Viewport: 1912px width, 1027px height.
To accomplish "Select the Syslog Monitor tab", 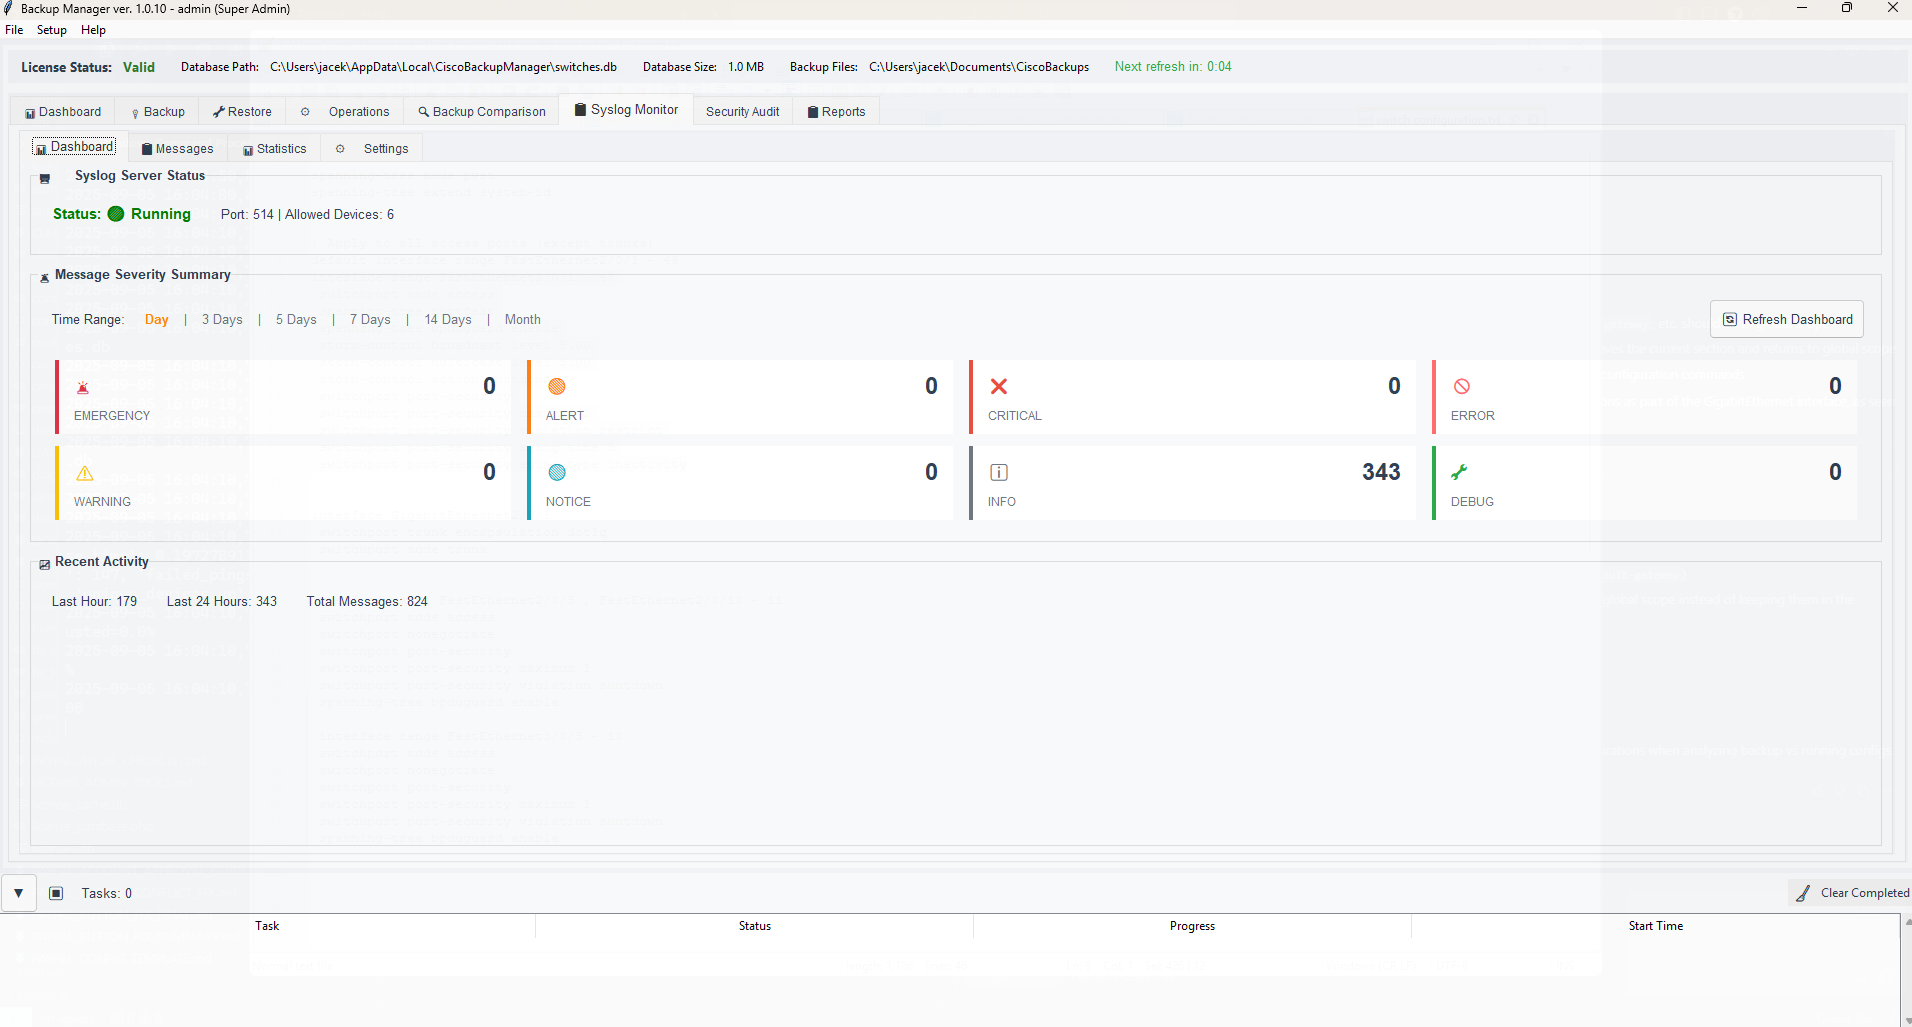I will 626,110.
